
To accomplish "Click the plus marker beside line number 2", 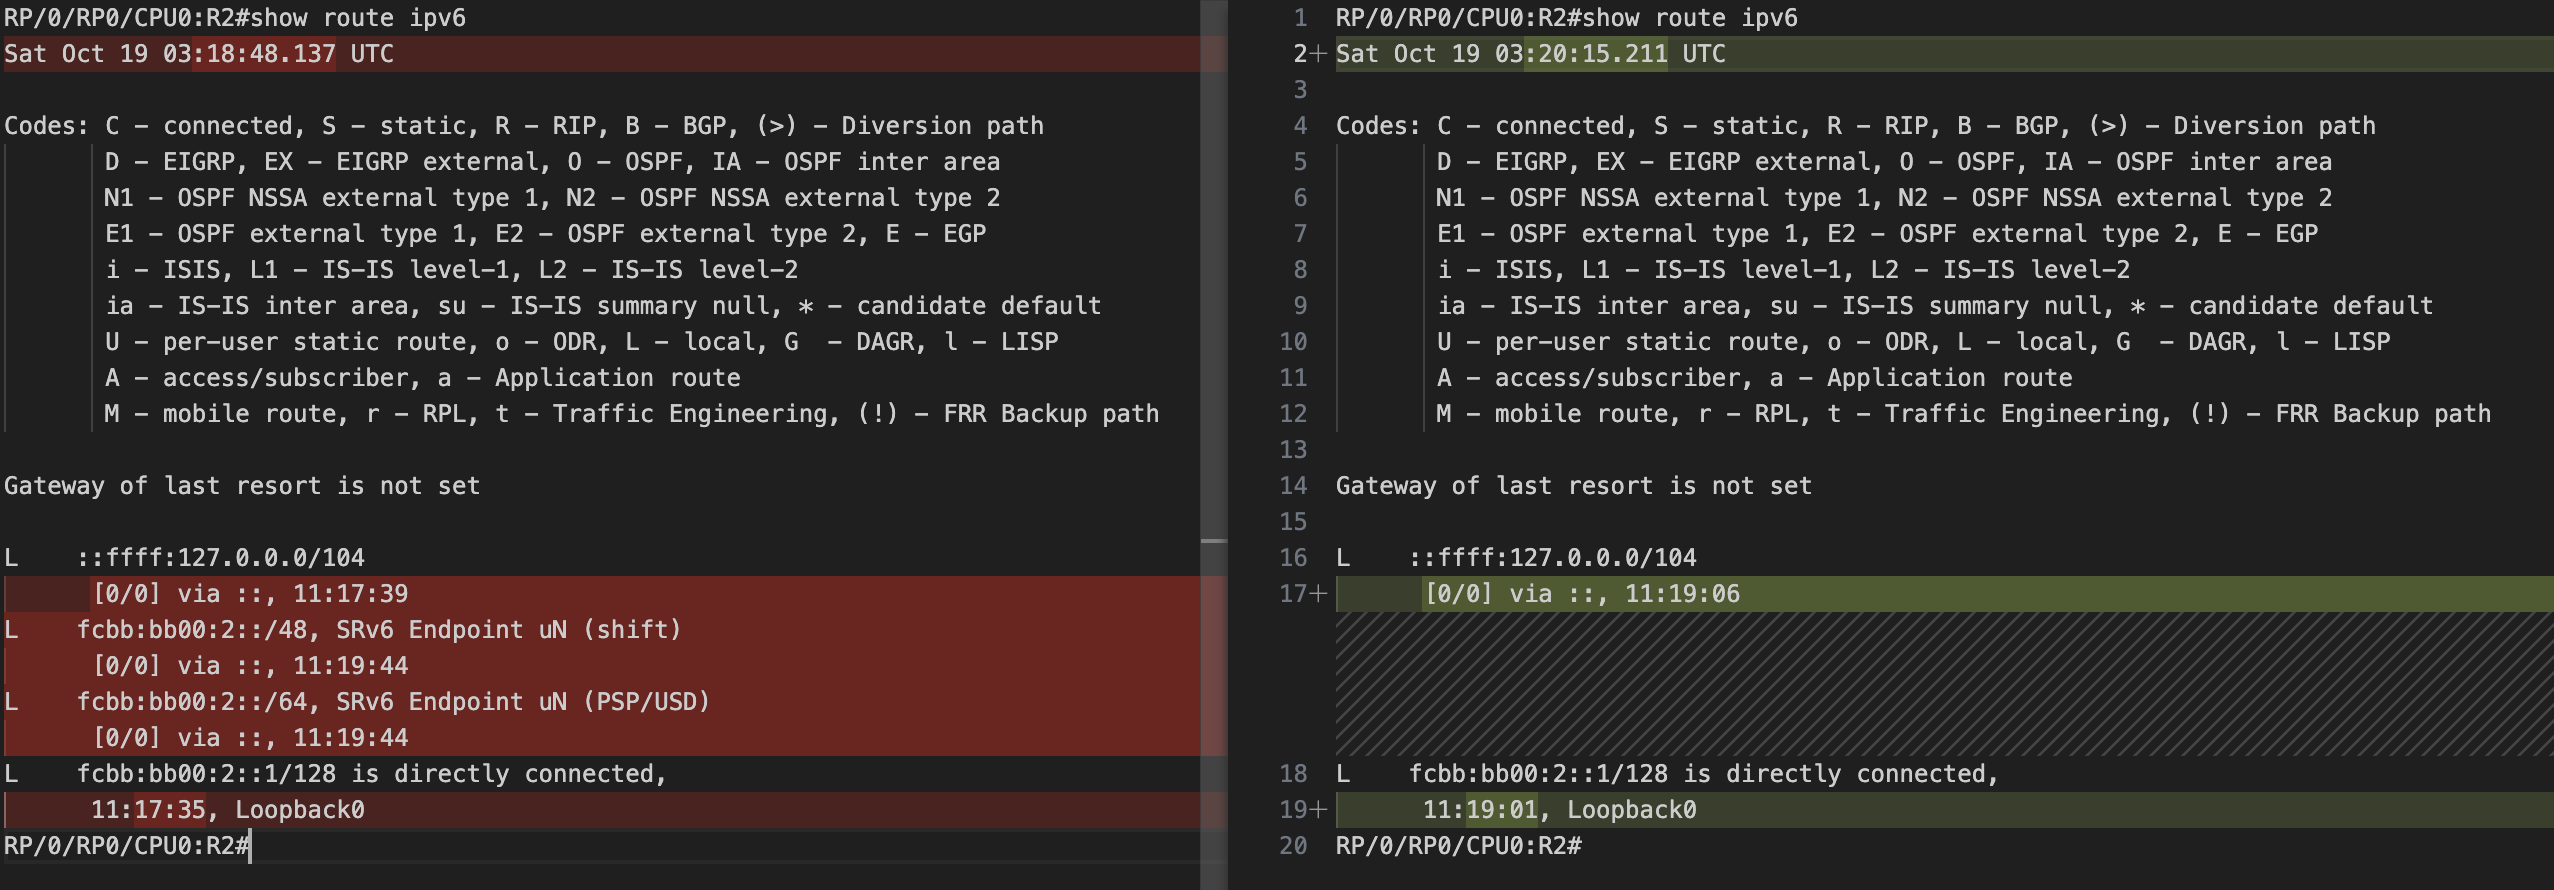I will [x=1318, y=54].
